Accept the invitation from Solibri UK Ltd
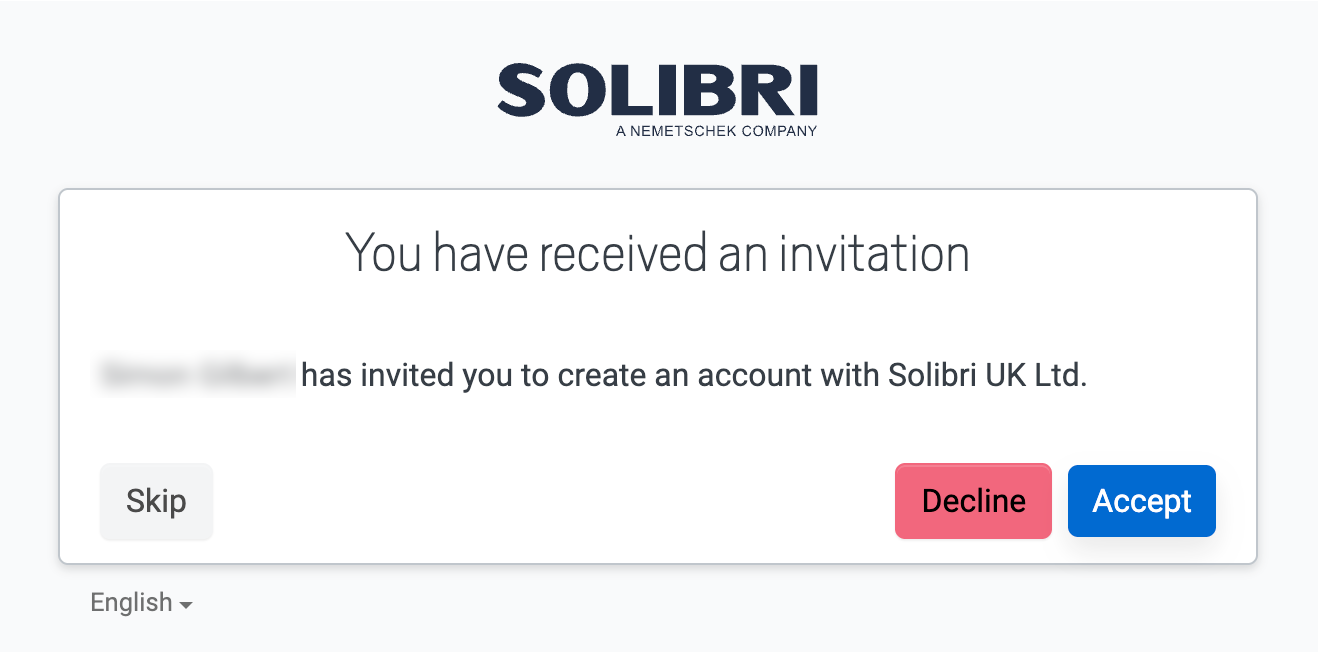The image size is (1318, 652). (x=1141, y=501)
